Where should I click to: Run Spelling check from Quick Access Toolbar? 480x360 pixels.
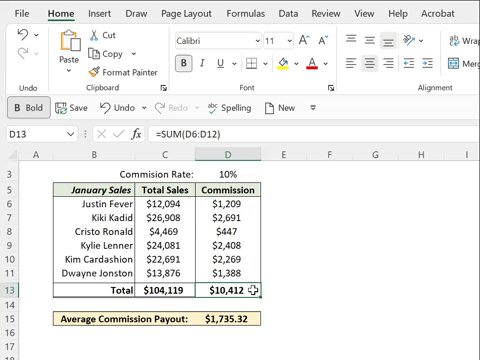(x=229, y=108)
